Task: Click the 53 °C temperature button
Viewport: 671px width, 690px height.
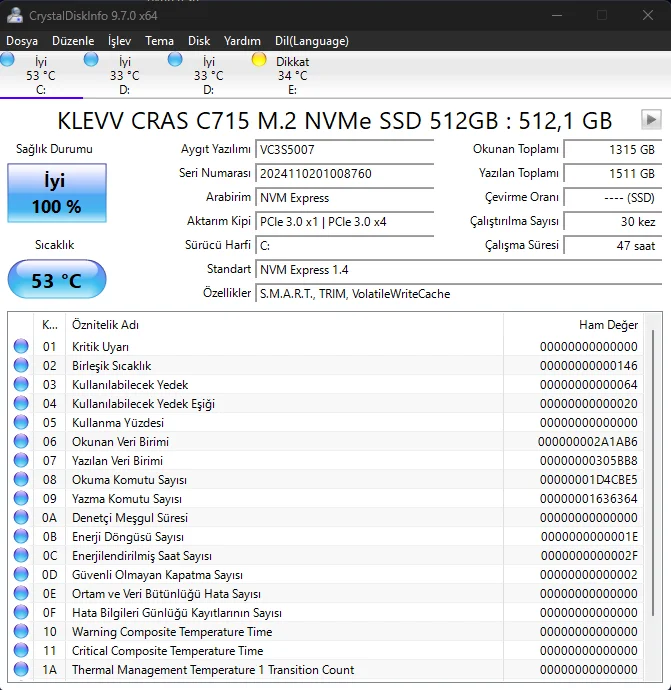Action: click(57, 280)
